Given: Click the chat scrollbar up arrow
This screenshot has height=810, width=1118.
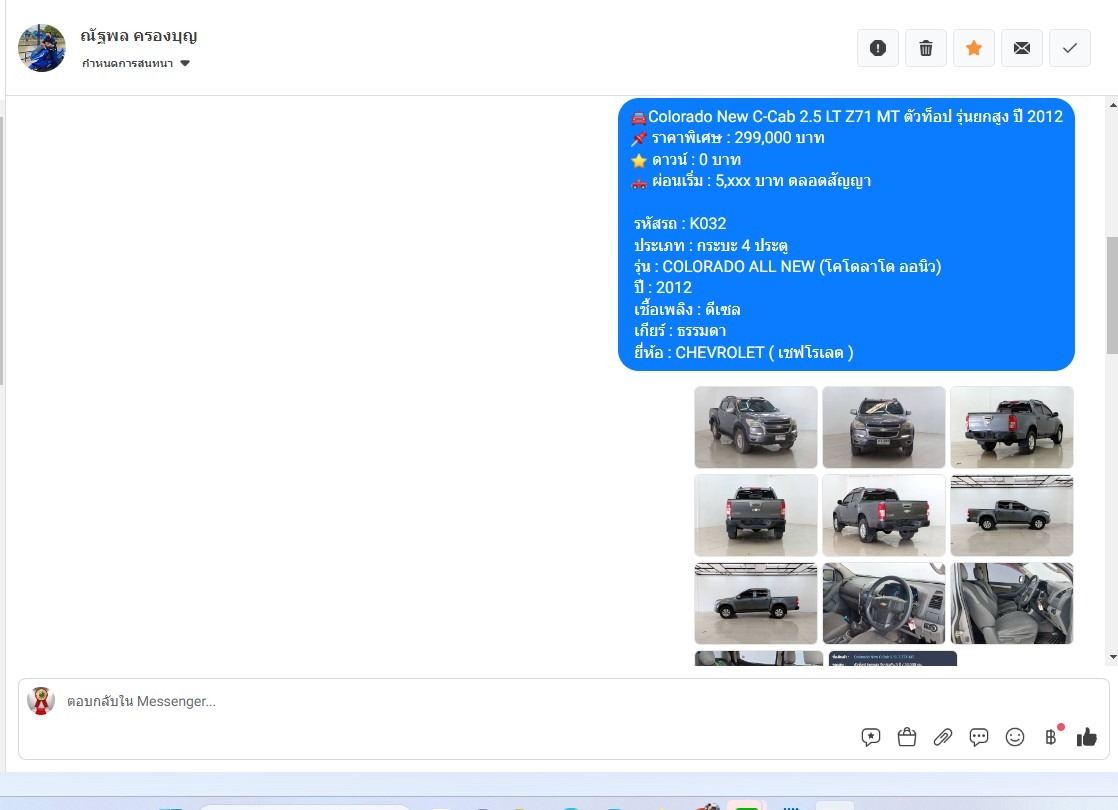Looking at the screenshot, I should [1112, 105].
